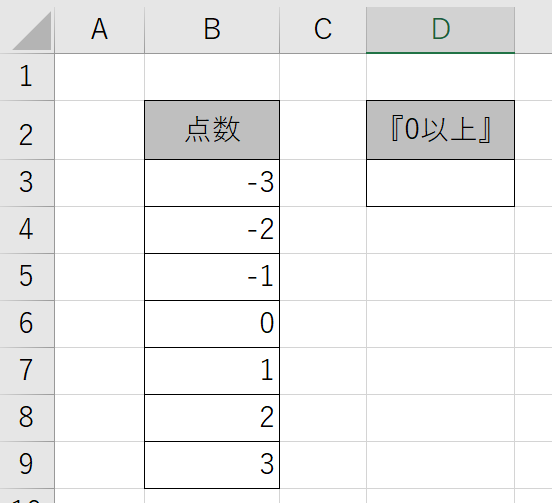Click empty cell A1
The width and height of the screenshot is (552, 503).
(x=100, y=77)
